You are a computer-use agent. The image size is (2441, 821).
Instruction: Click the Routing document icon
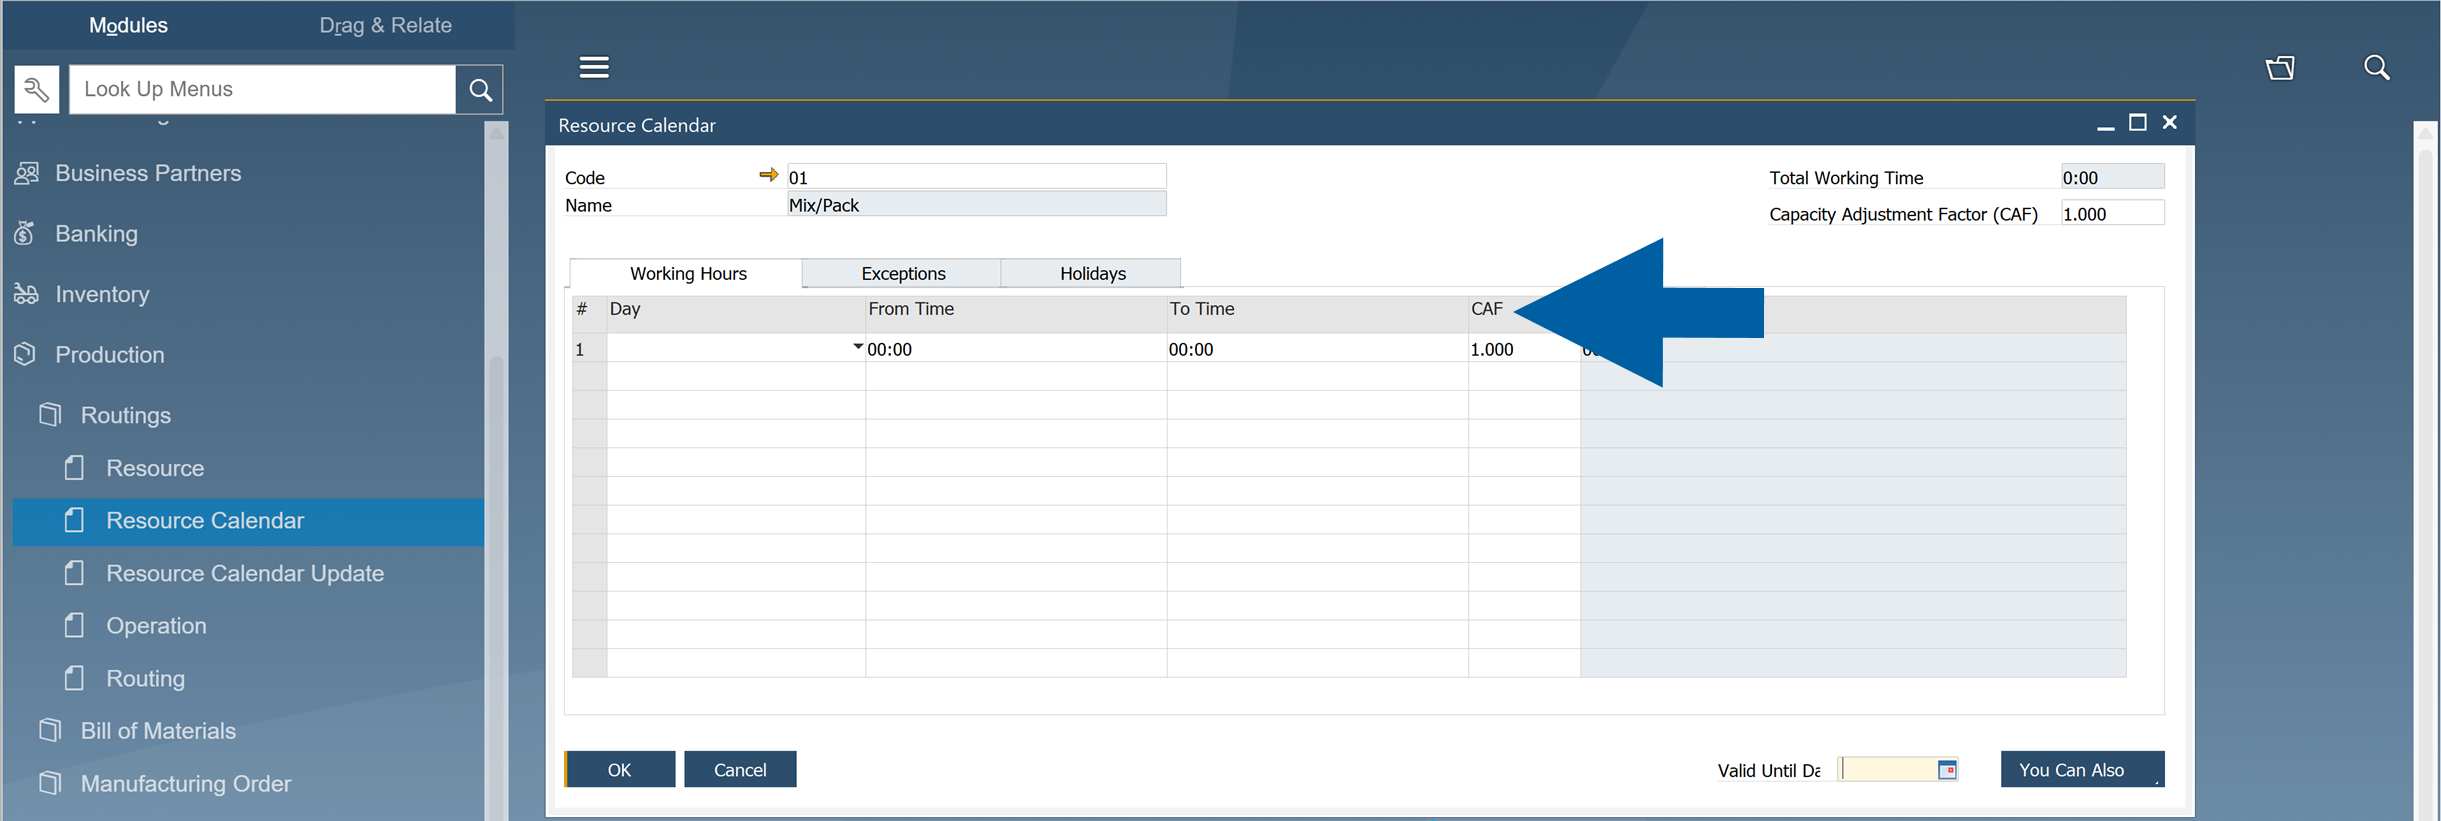tap(75, 678)
